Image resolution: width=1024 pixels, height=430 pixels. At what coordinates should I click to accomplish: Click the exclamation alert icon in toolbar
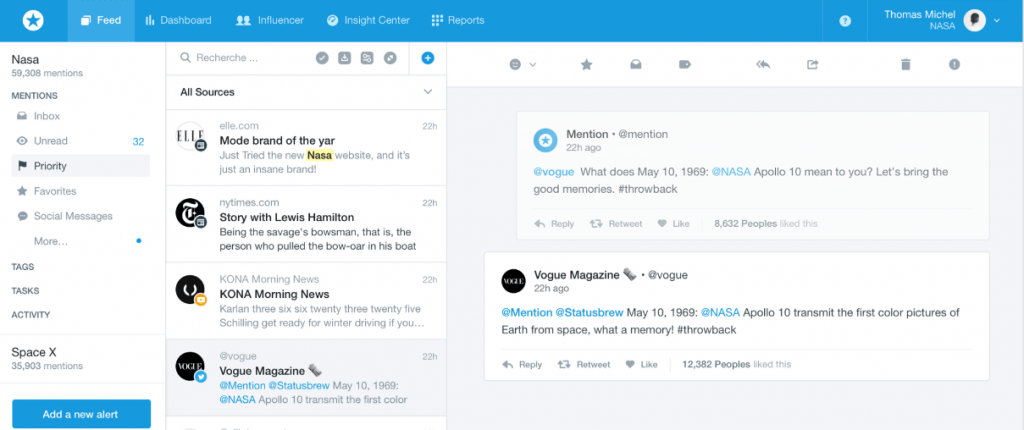[954, 65]
